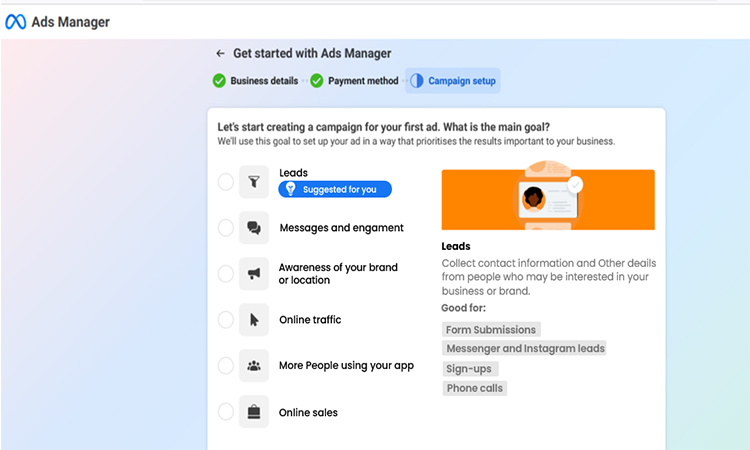Select More People using your app radio
The image size is (750, 450).
click(225, 366)
